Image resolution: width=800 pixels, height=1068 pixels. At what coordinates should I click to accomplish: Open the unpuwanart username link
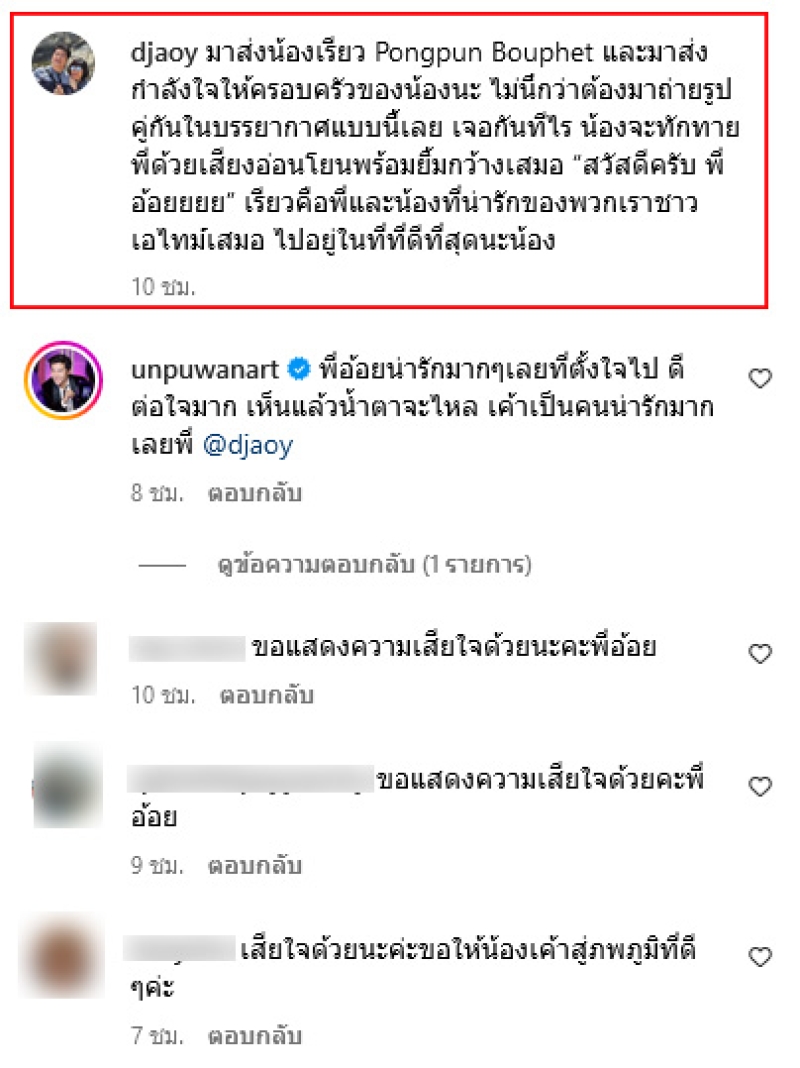[x=204, y=370]
